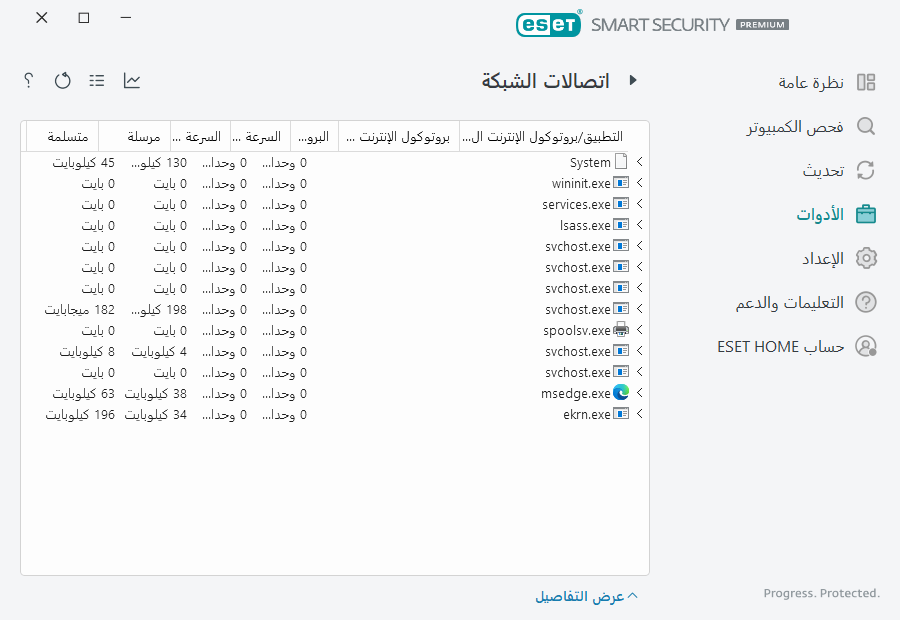
Task: Click the magnifier icon for فحص الكمبيوتر
Action: (x=866, y=127)
